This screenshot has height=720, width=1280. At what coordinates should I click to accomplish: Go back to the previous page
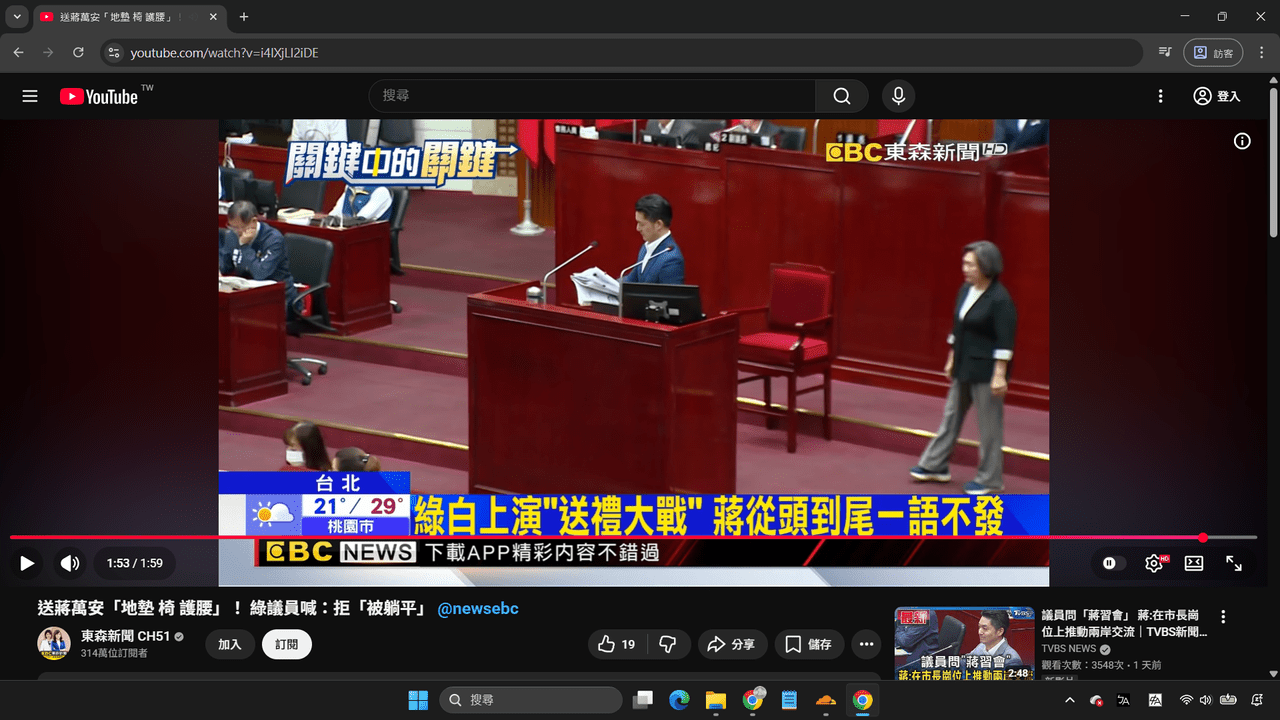[18, 52]
